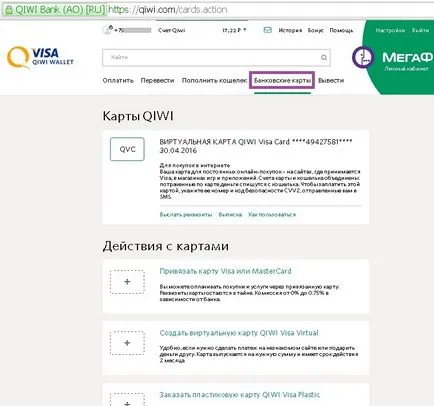Select the Оплатить menu item
This screenshot has height=406, width=434.
pos(118,80)
